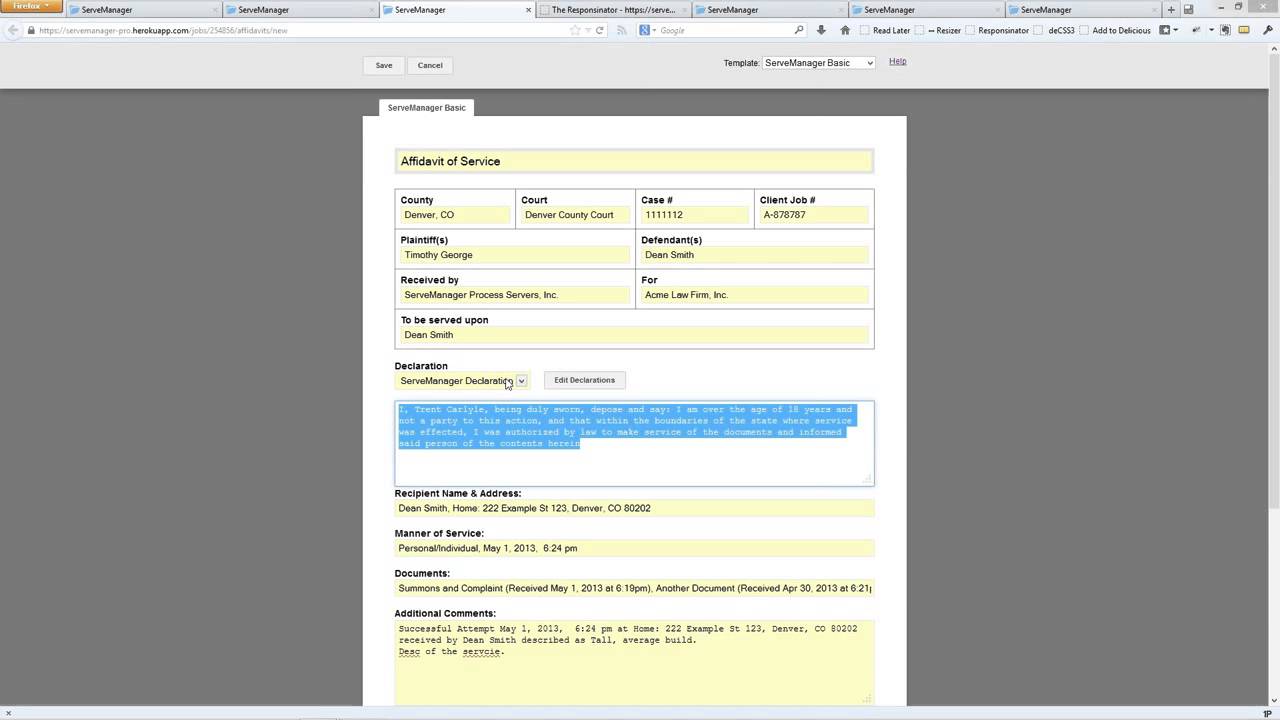Click the deCSS3 bookmark
Image resolution: width=1280 pixels, height=720 pixels.
coord(1054,30)
